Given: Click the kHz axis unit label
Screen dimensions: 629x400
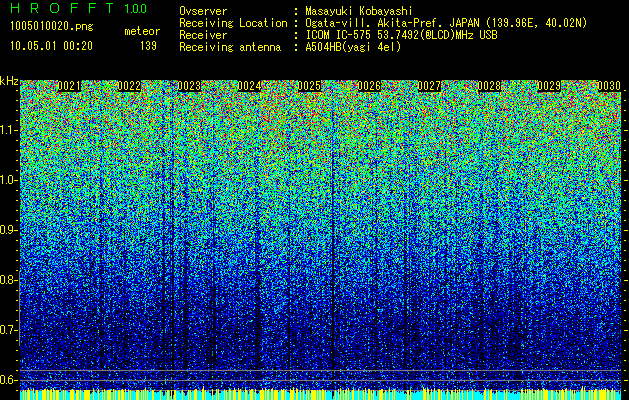Looking at the screenshot, I should pyautogui.click(x=9, y=81).
